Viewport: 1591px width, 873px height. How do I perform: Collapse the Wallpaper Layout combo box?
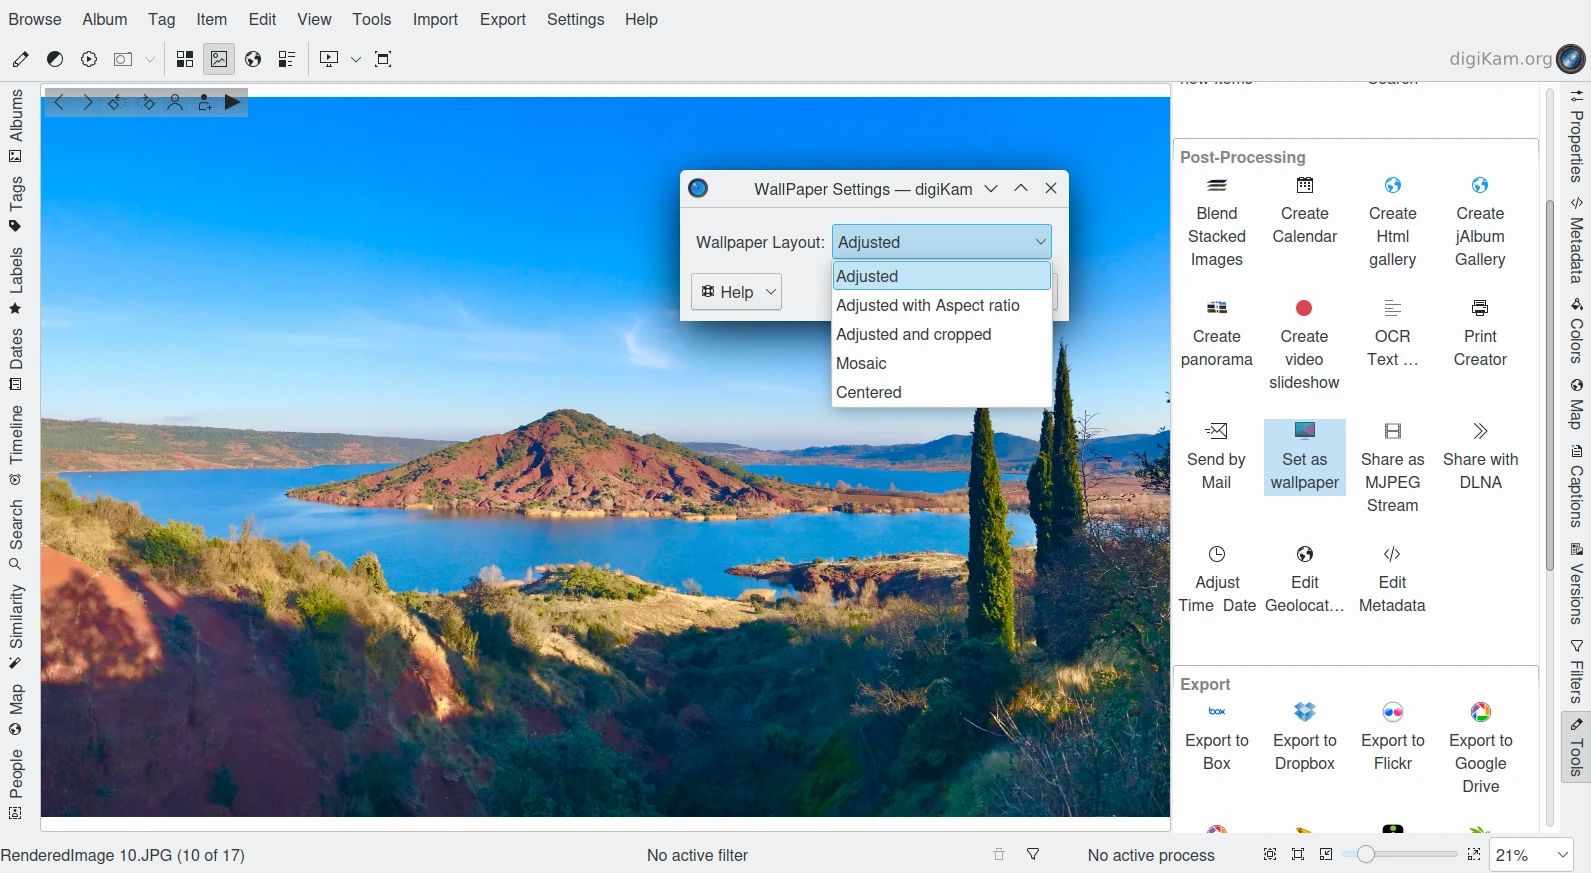pos(1040,242)
